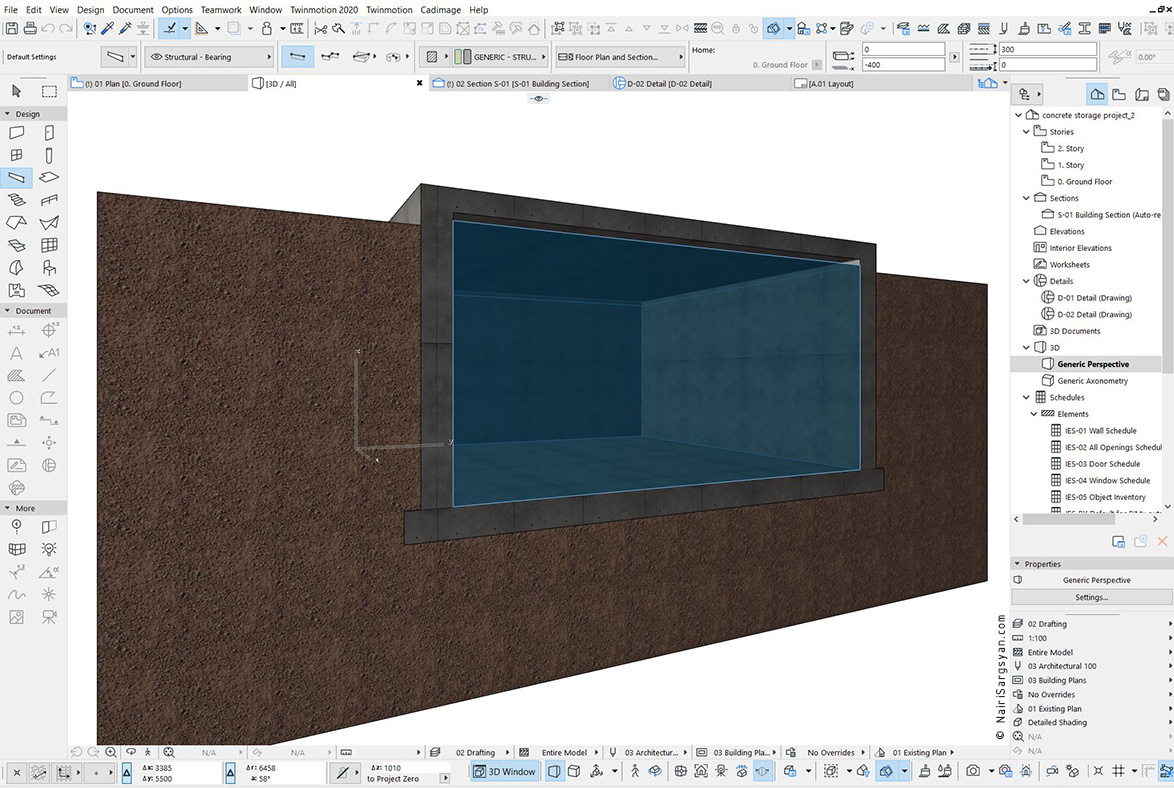Select the Marquee tool in the toolbox
Viewport: 1174px width, 788px height.
[x=49, y=91]
